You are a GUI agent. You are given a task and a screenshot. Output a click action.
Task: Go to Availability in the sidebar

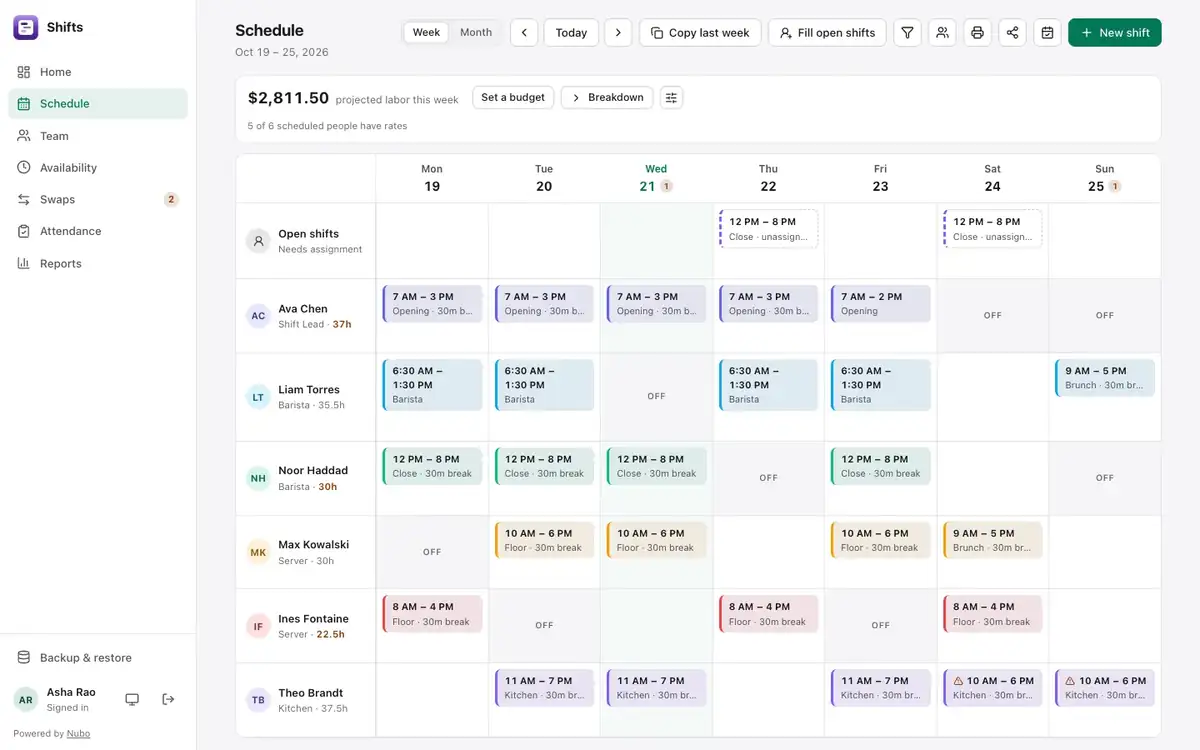tap(98, 168)
